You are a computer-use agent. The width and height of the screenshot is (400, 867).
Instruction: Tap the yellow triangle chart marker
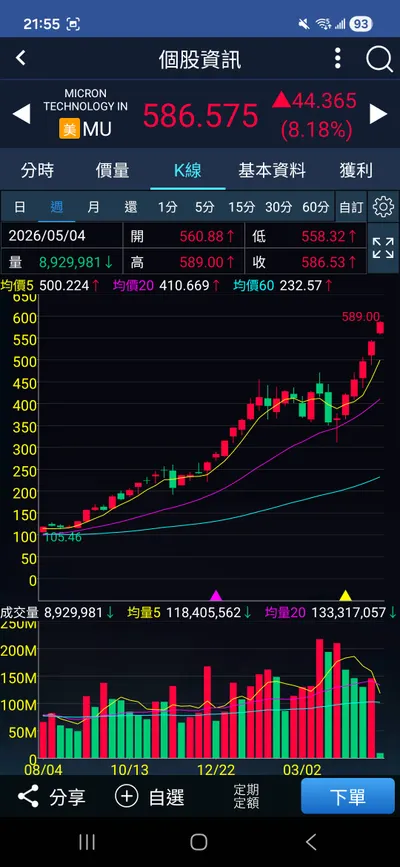tap(346, 595)
